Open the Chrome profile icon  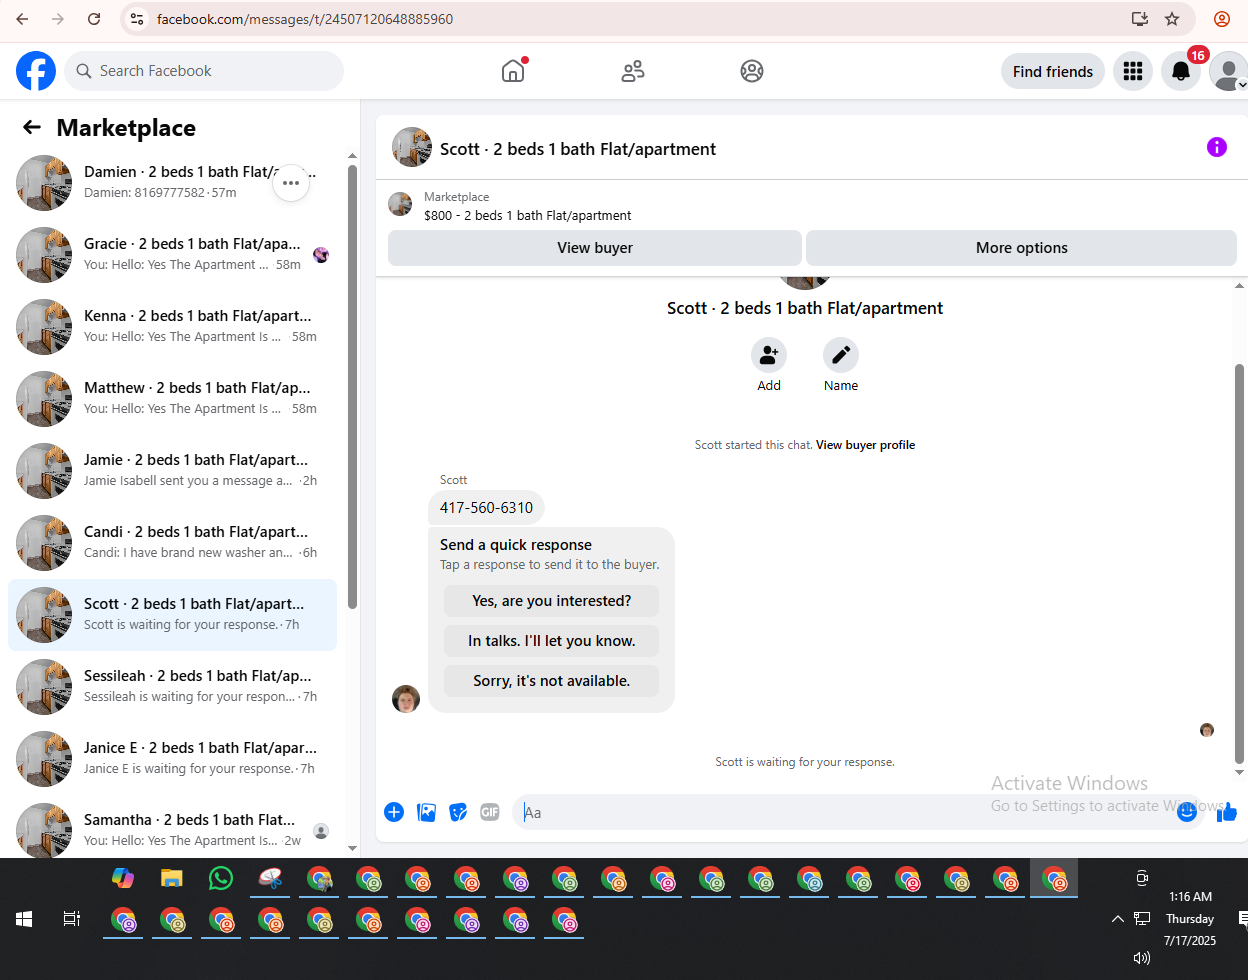click(1222, 19)
